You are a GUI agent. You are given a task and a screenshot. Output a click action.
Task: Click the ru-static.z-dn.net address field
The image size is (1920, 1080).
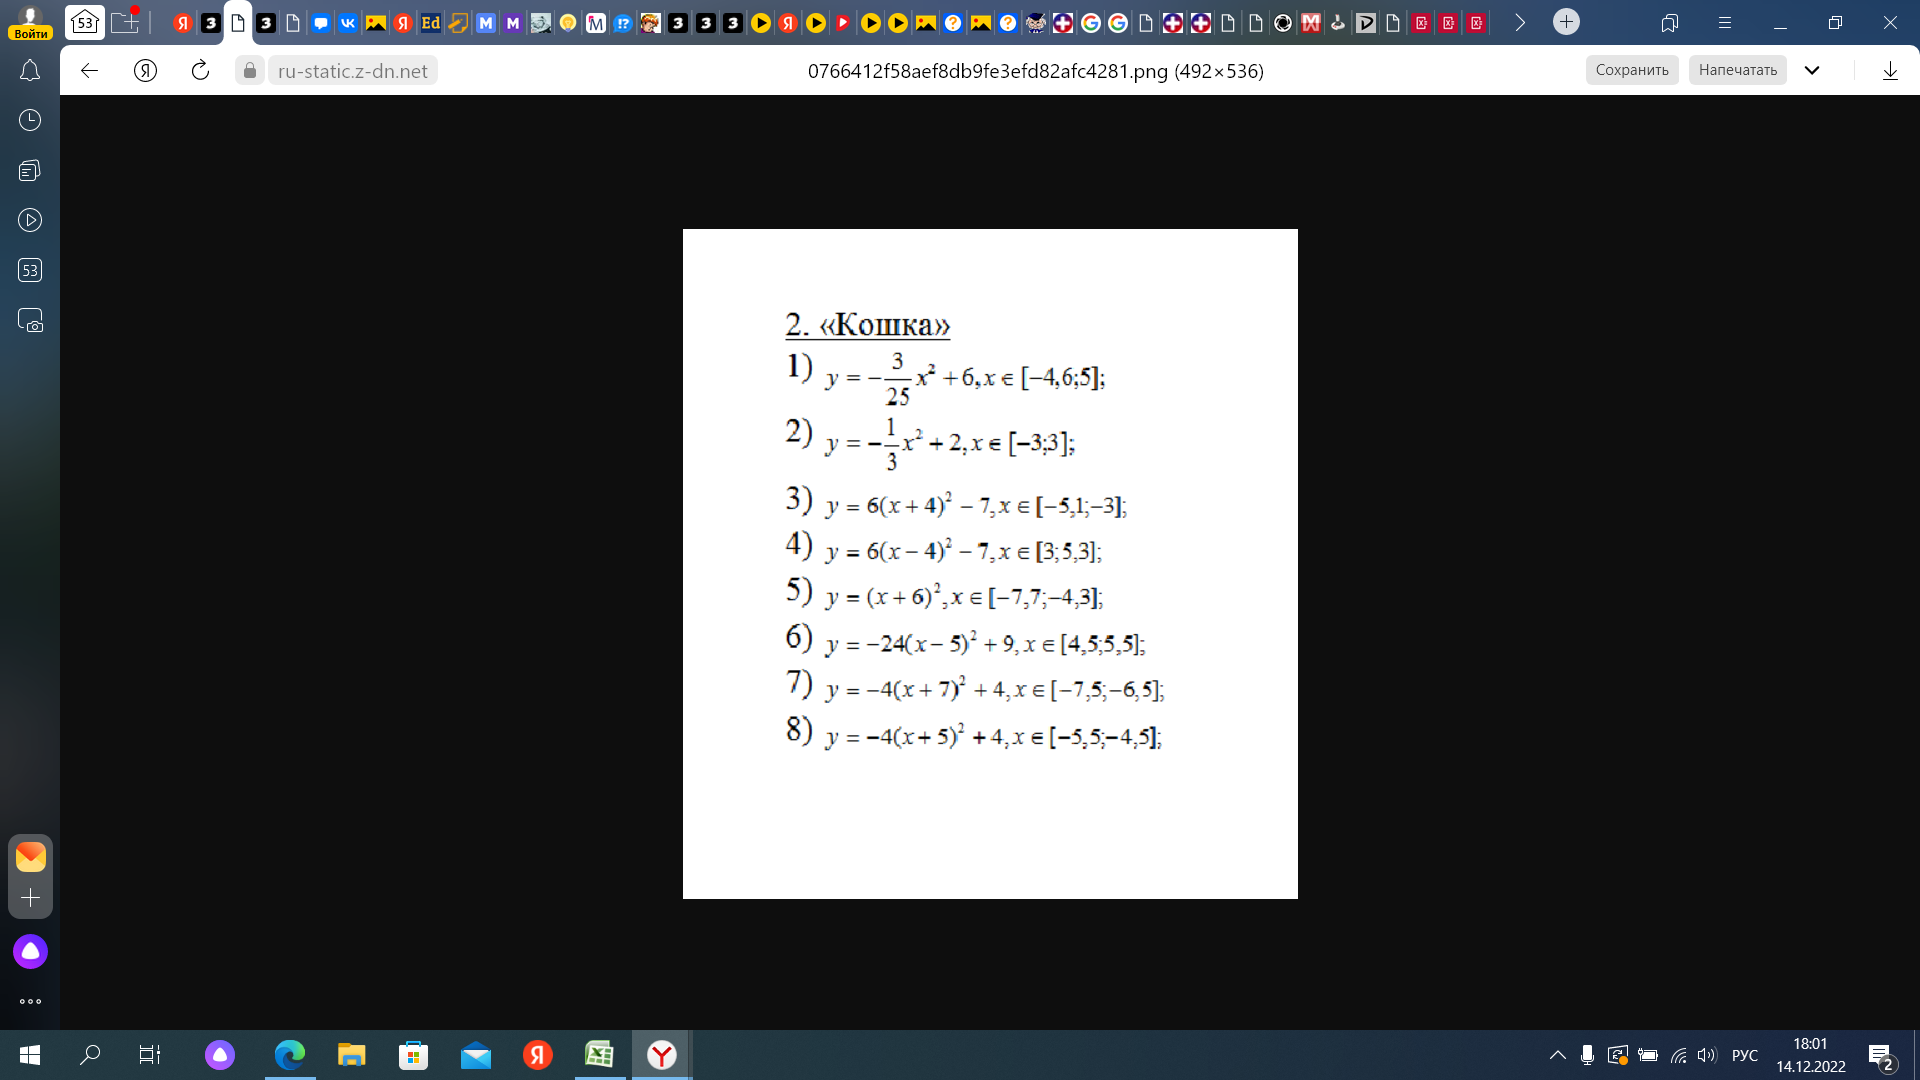[352, 70]
